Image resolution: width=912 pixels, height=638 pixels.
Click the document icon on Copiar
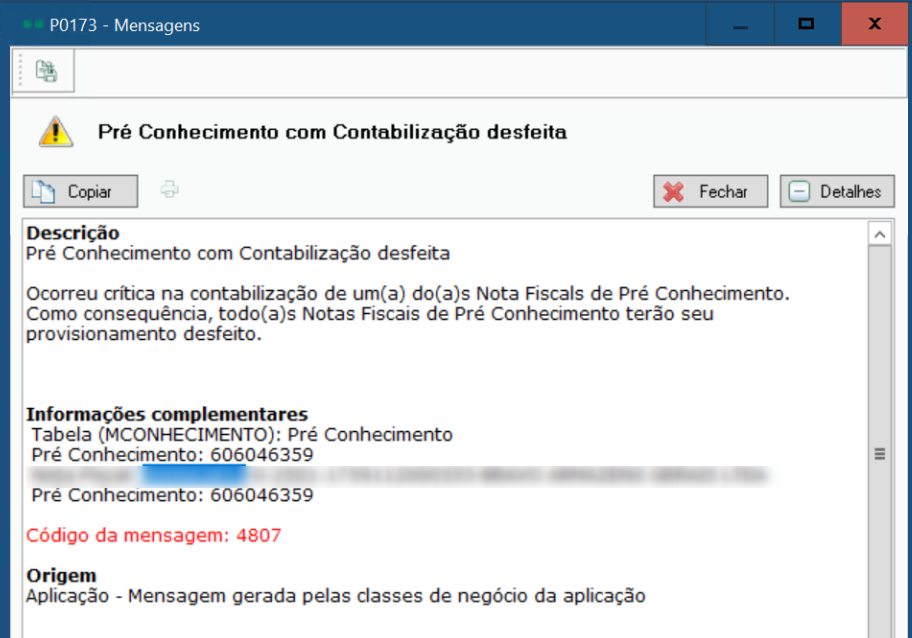coord(43,192)
